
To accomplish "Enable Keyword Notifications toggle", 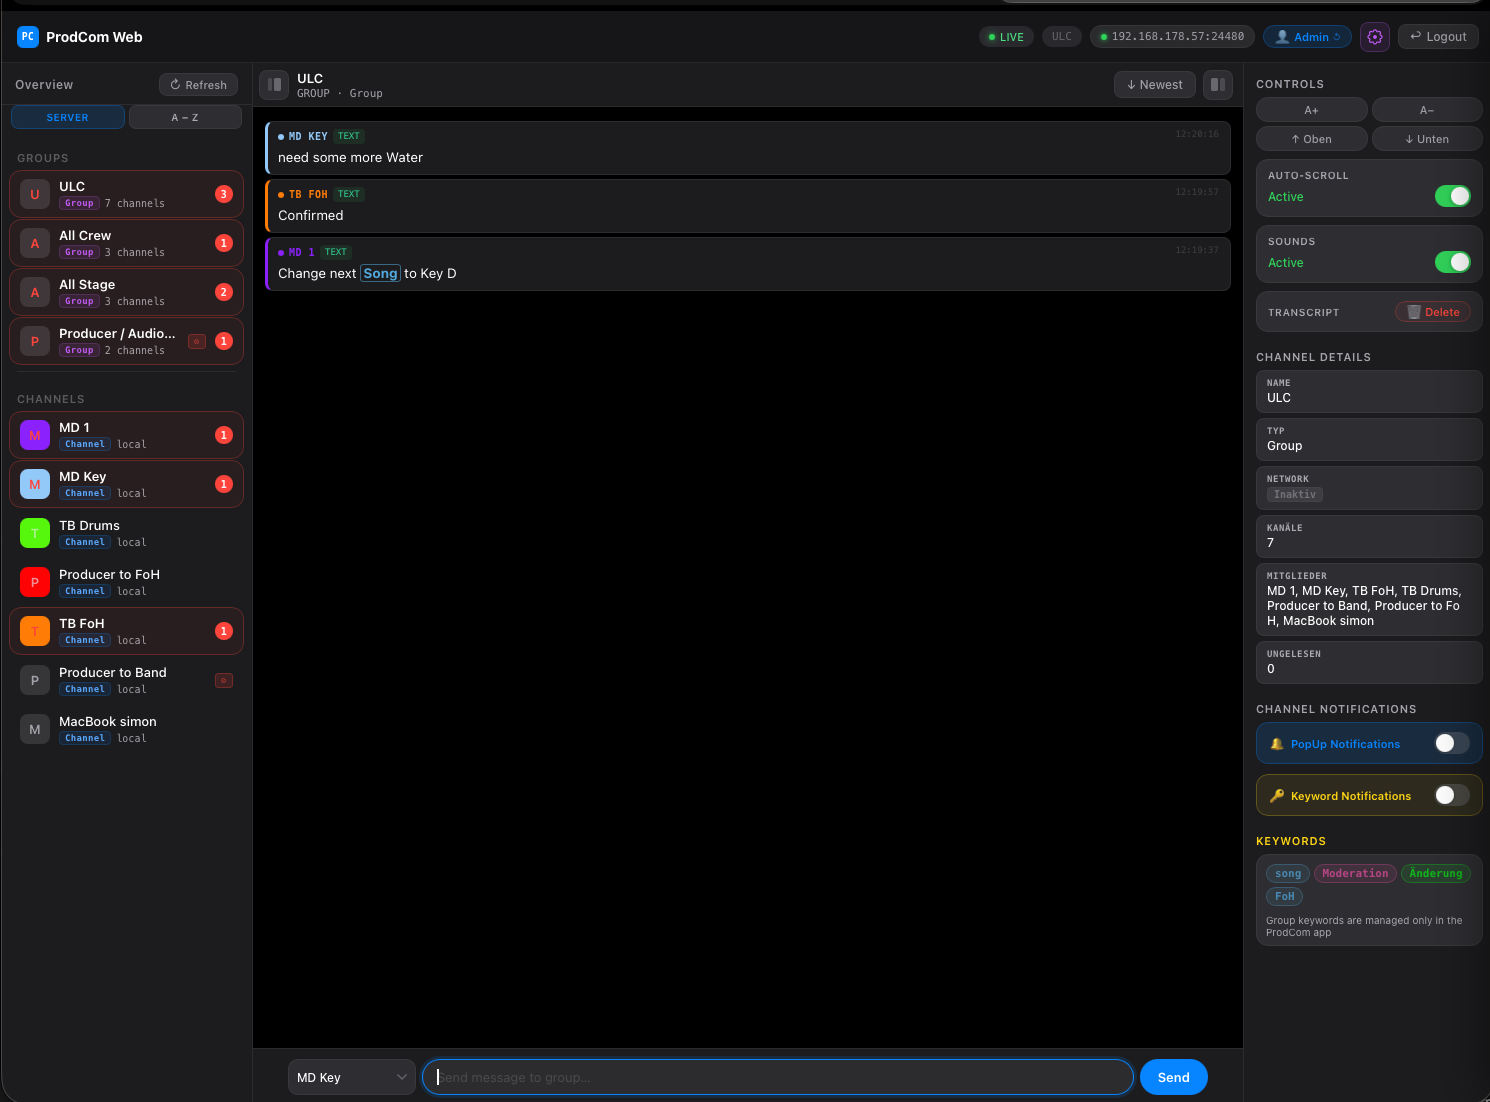I will pos(1452,795).
